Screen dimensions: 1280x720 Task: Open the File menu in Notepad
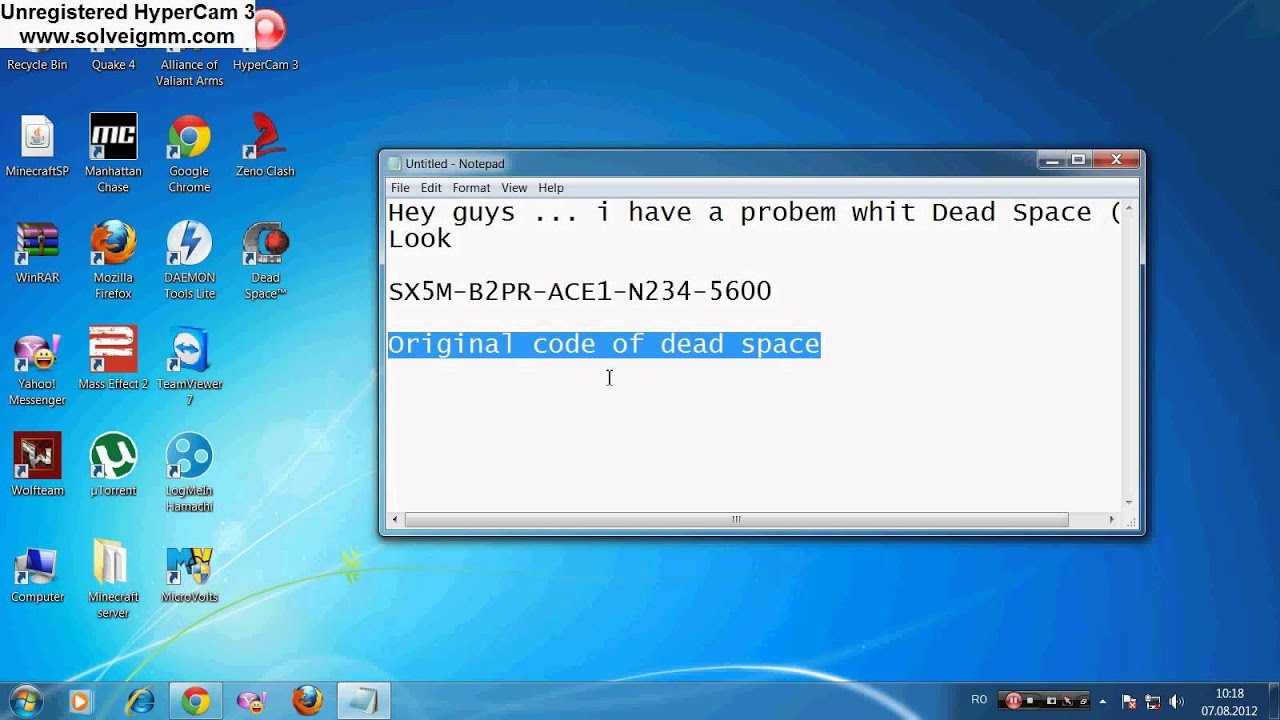400,188
